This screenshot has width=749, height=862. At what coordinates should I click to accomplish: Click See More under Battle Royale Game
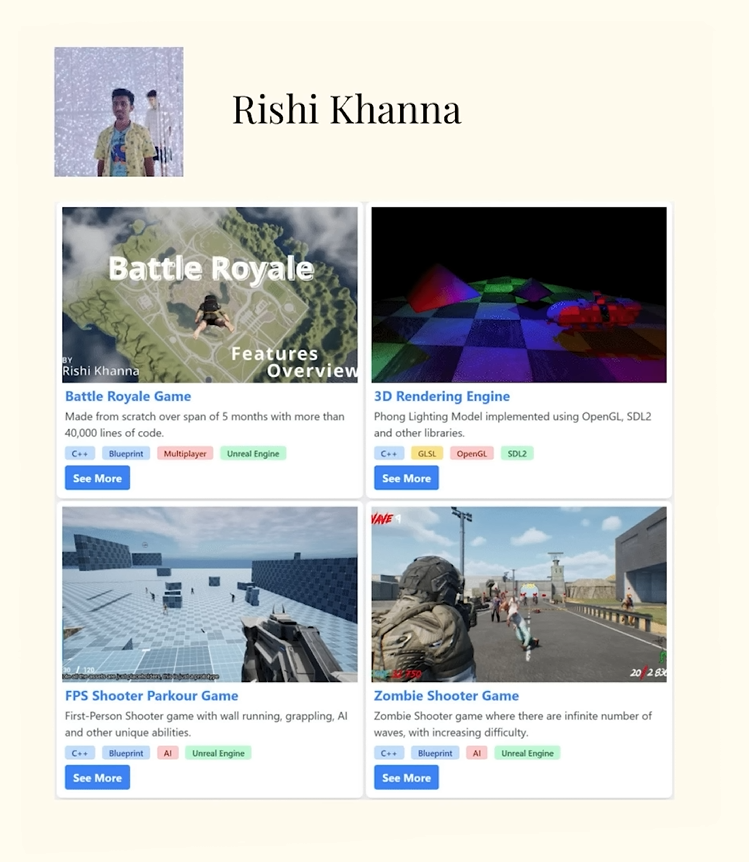tap(97, 478)
